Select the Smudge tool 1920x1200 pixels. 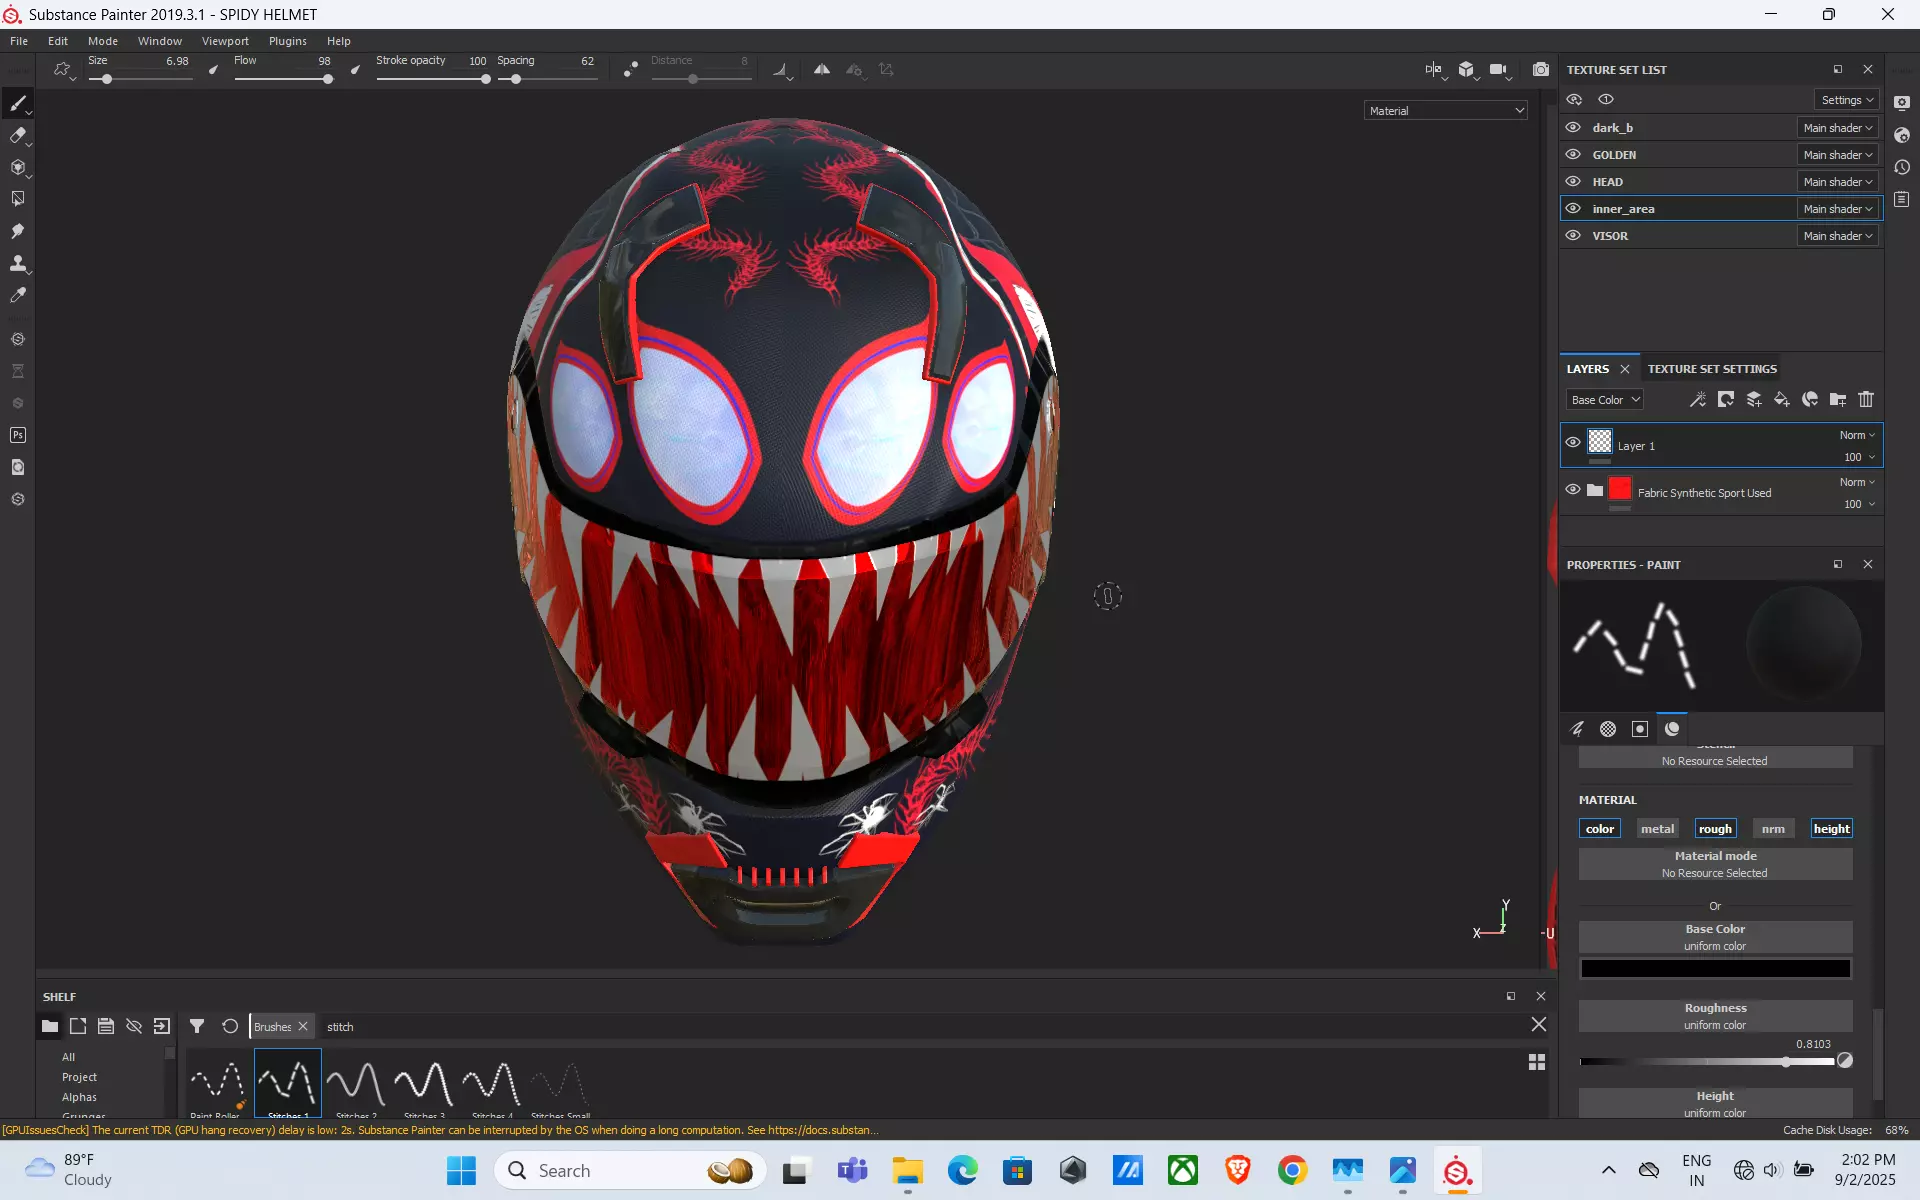tap(18, 231)
